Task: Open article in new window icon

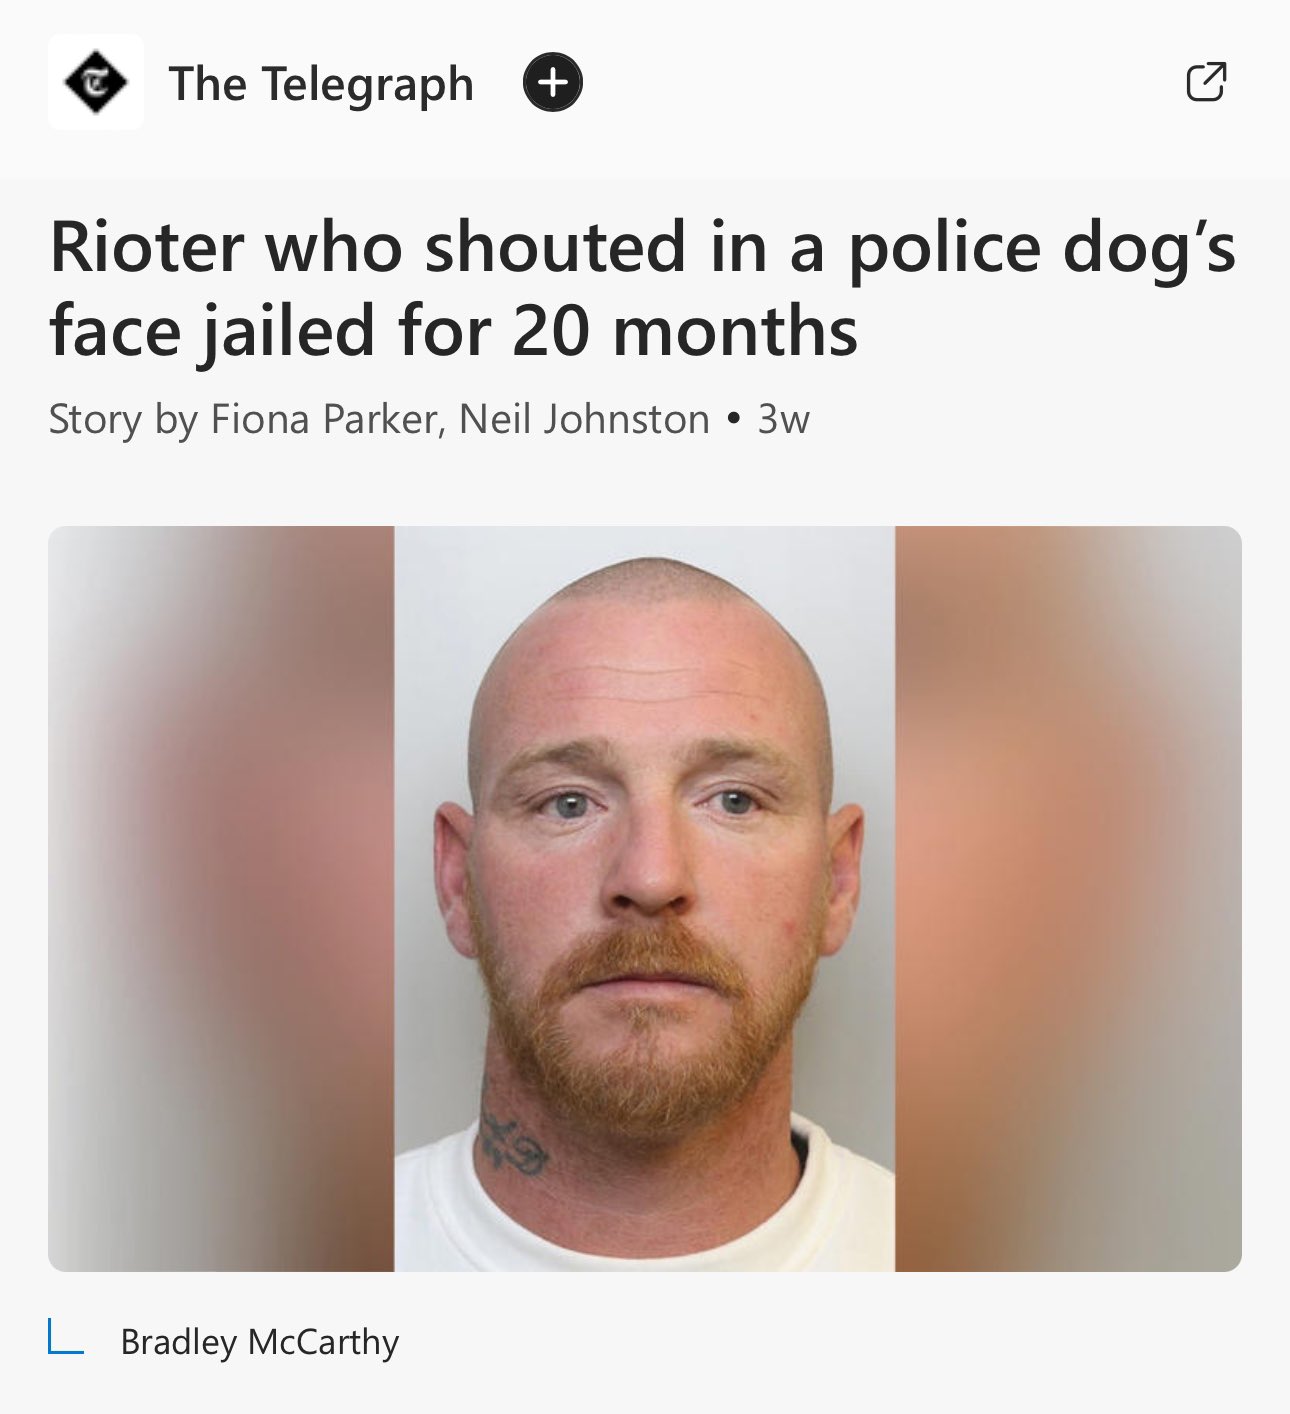Action: pos(1206,82)
